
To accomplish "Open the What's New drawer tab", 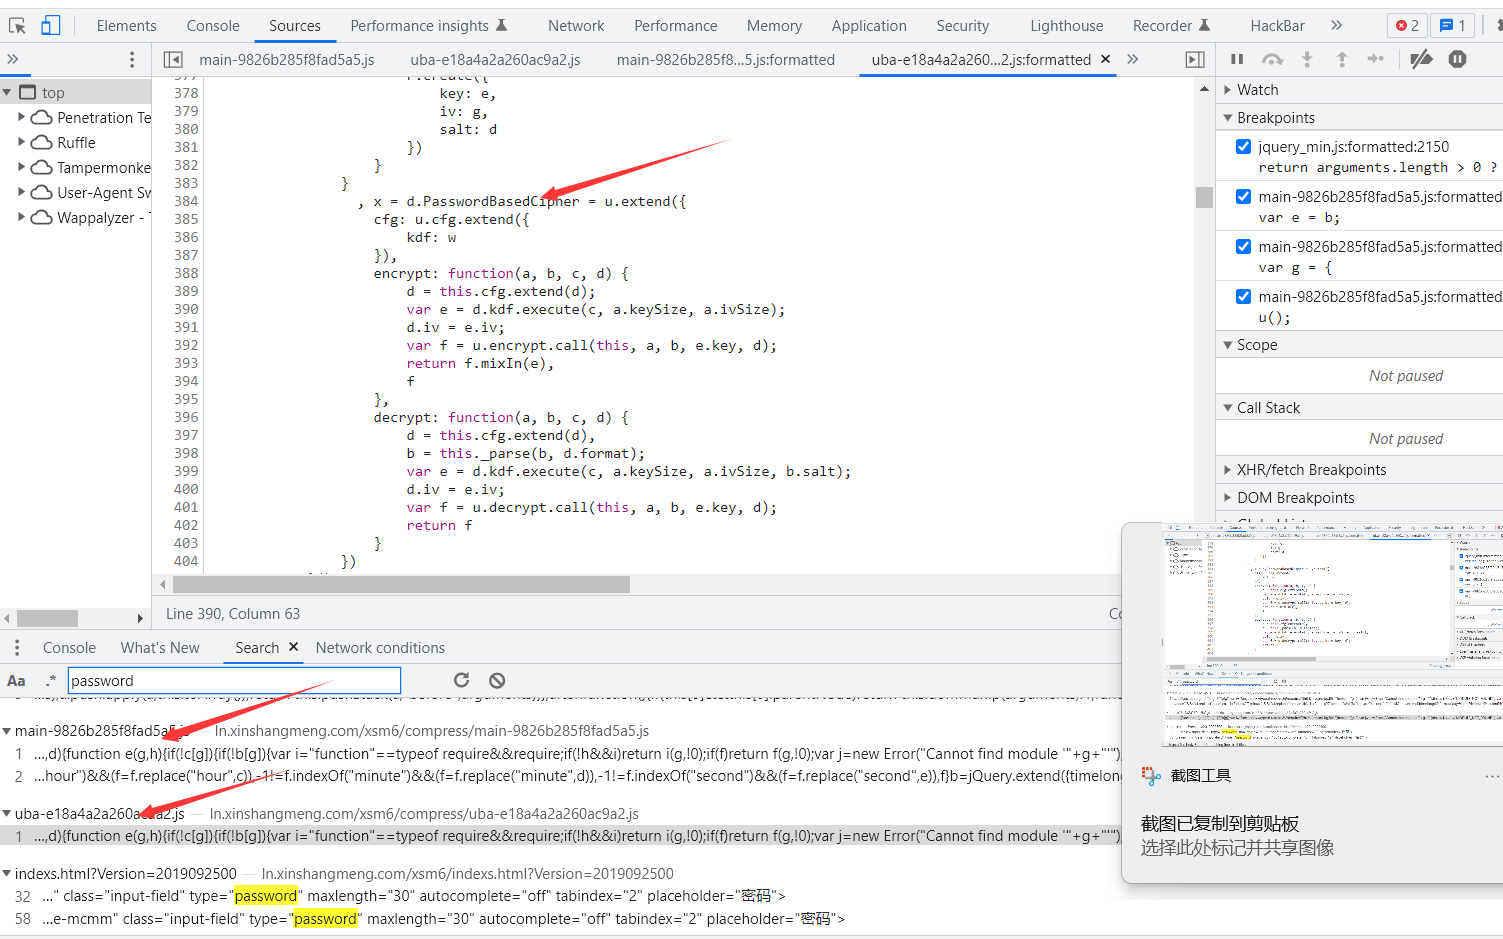I will [160, 648].
